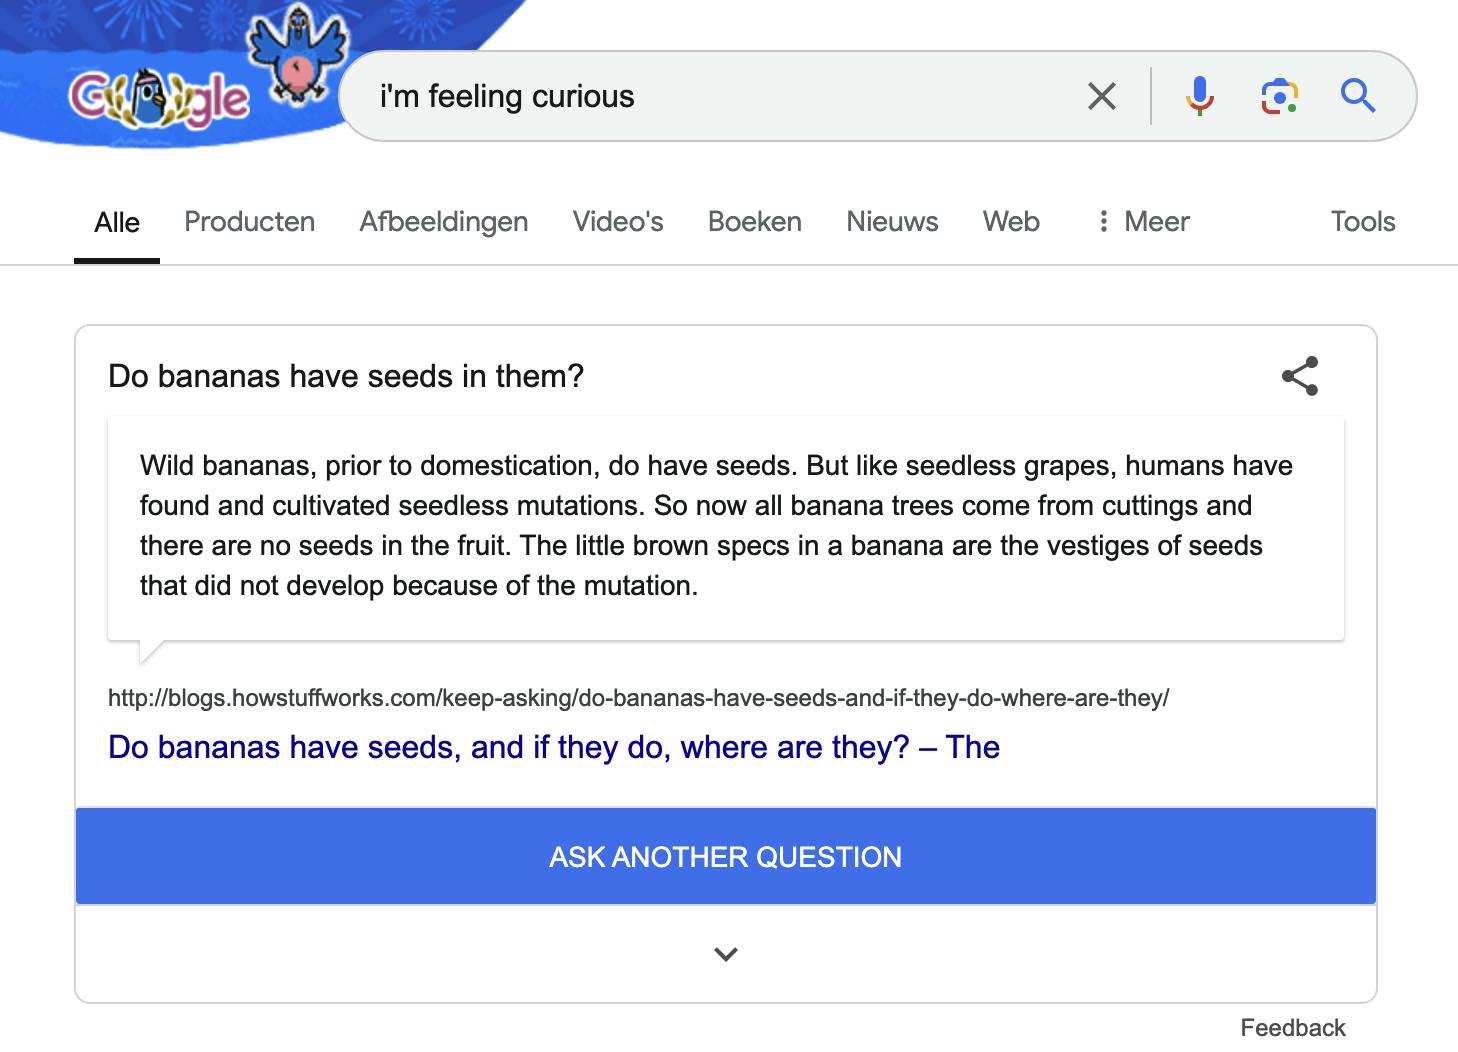The image size is (1458, 1052).
Task: Switch to the Producten tab
Action: [x=249, y=222]
